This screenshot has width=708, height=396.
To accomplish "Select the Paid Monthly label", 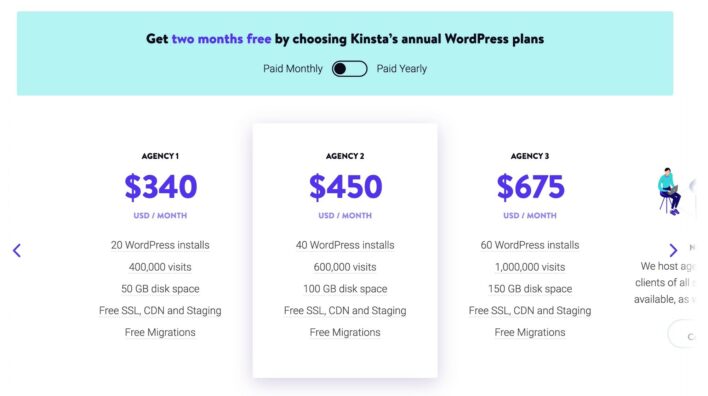I will (293, 69).
